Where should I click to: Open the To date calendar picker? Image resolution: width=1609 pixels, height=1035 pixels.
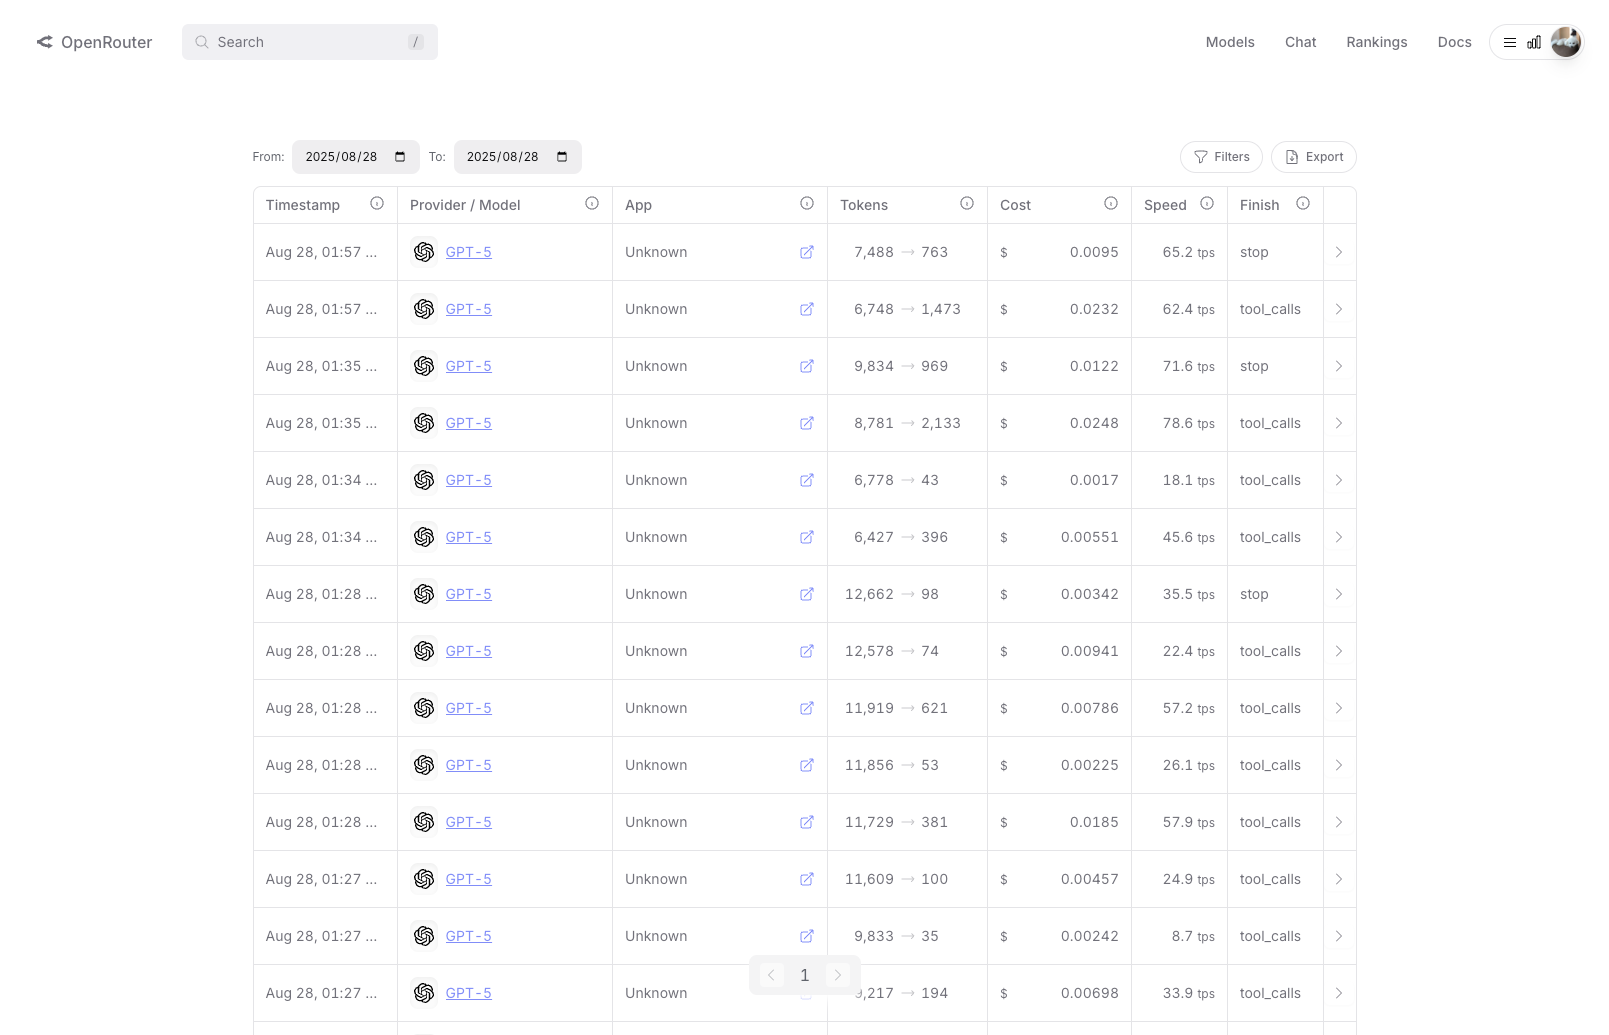point(562,157)
